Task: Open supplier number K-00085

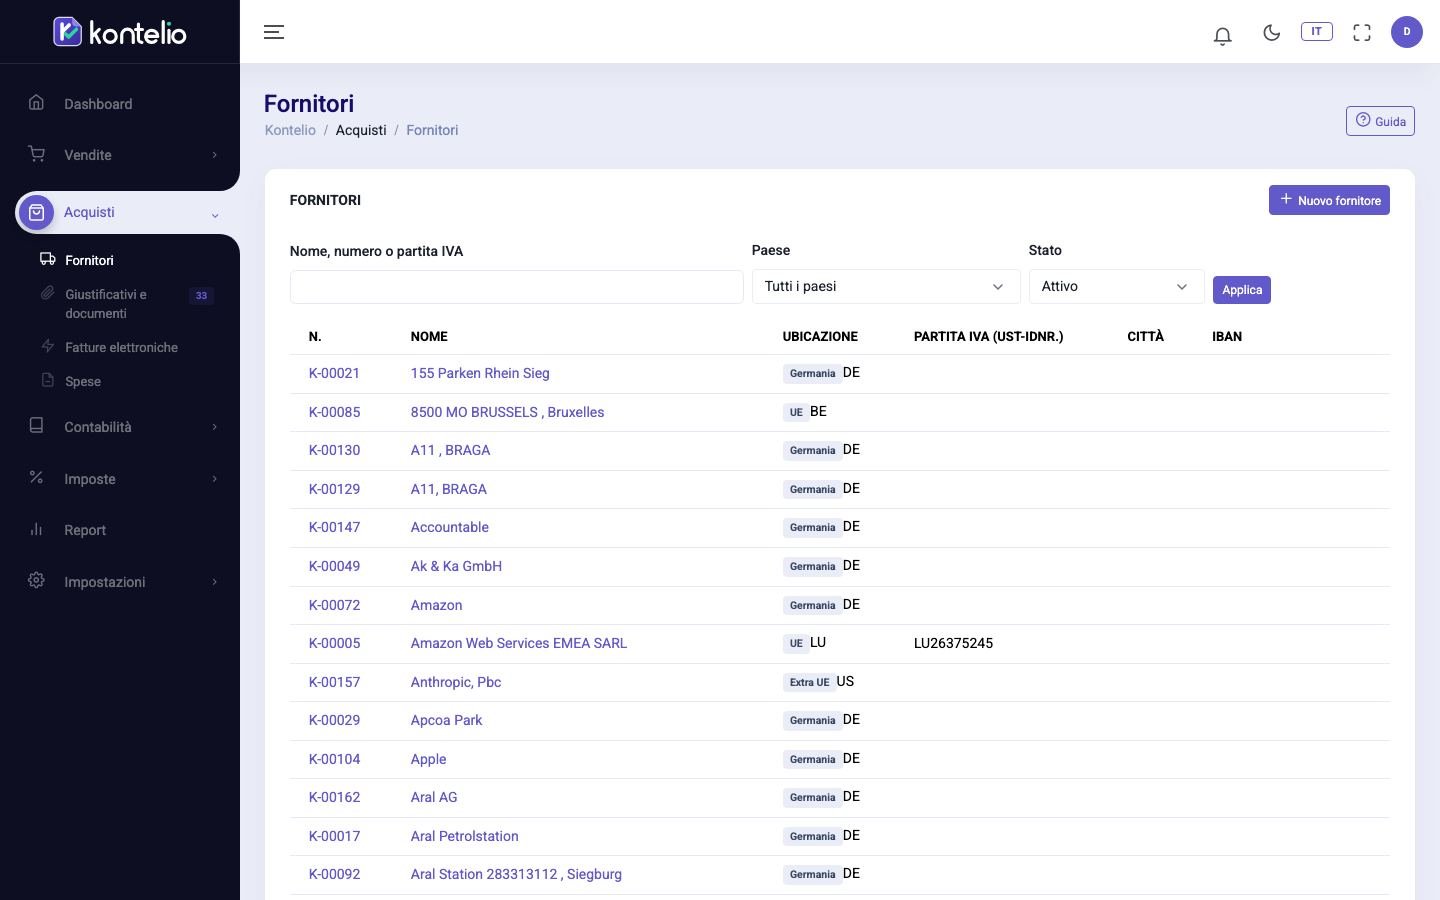Action: click(334, 412)
